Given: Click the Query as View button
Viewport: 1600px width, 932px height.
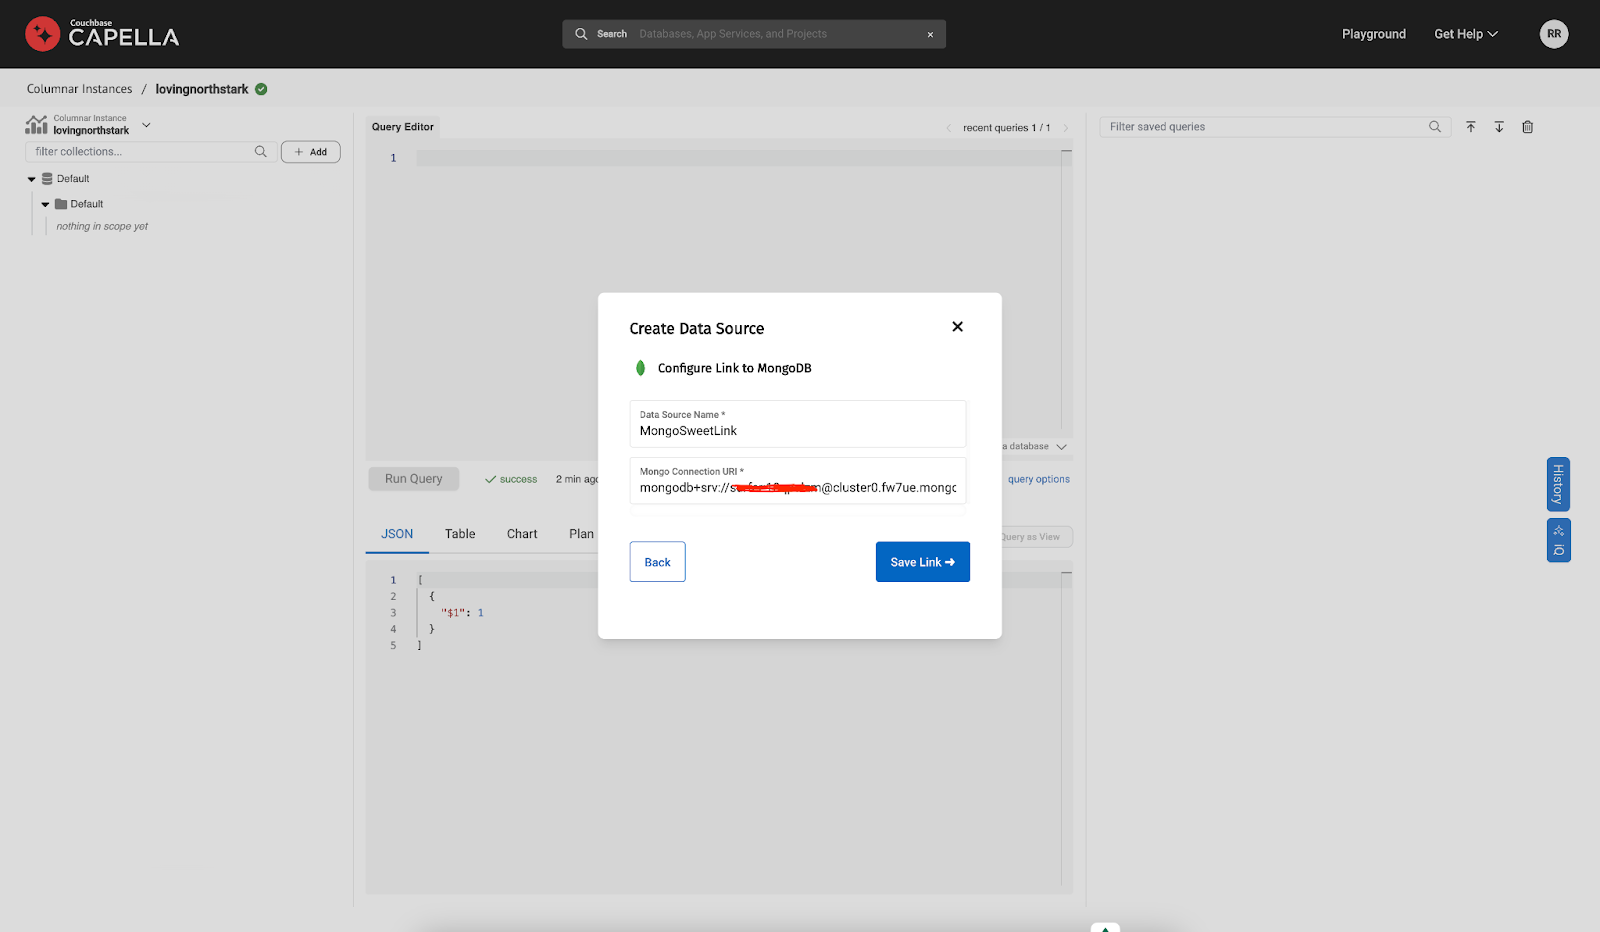Looking at the screenshot, I should click(x=1036, y=537).
